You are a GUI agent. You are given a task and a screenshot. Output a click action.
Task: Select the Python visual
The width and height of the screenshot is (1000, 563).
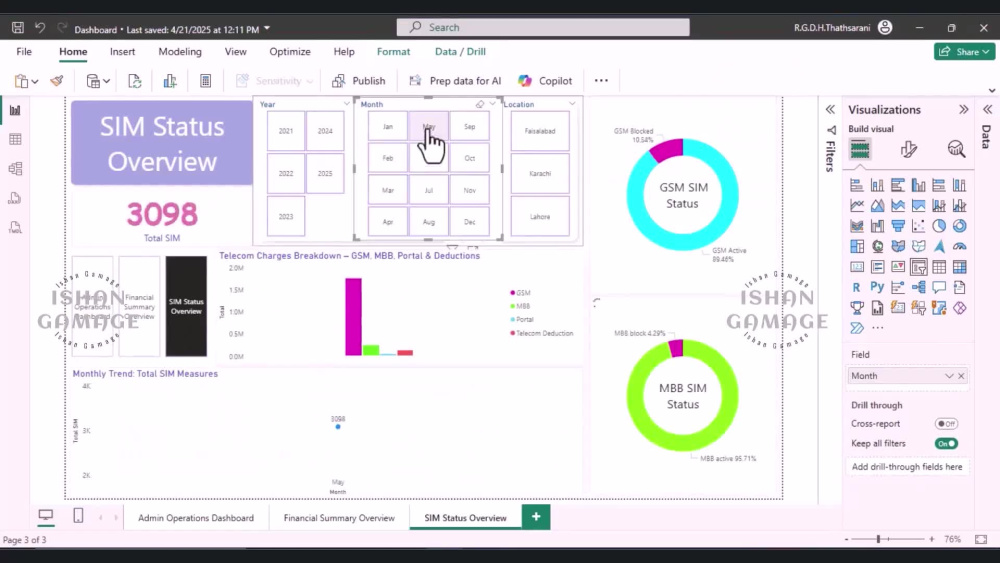tap(878, 288)
